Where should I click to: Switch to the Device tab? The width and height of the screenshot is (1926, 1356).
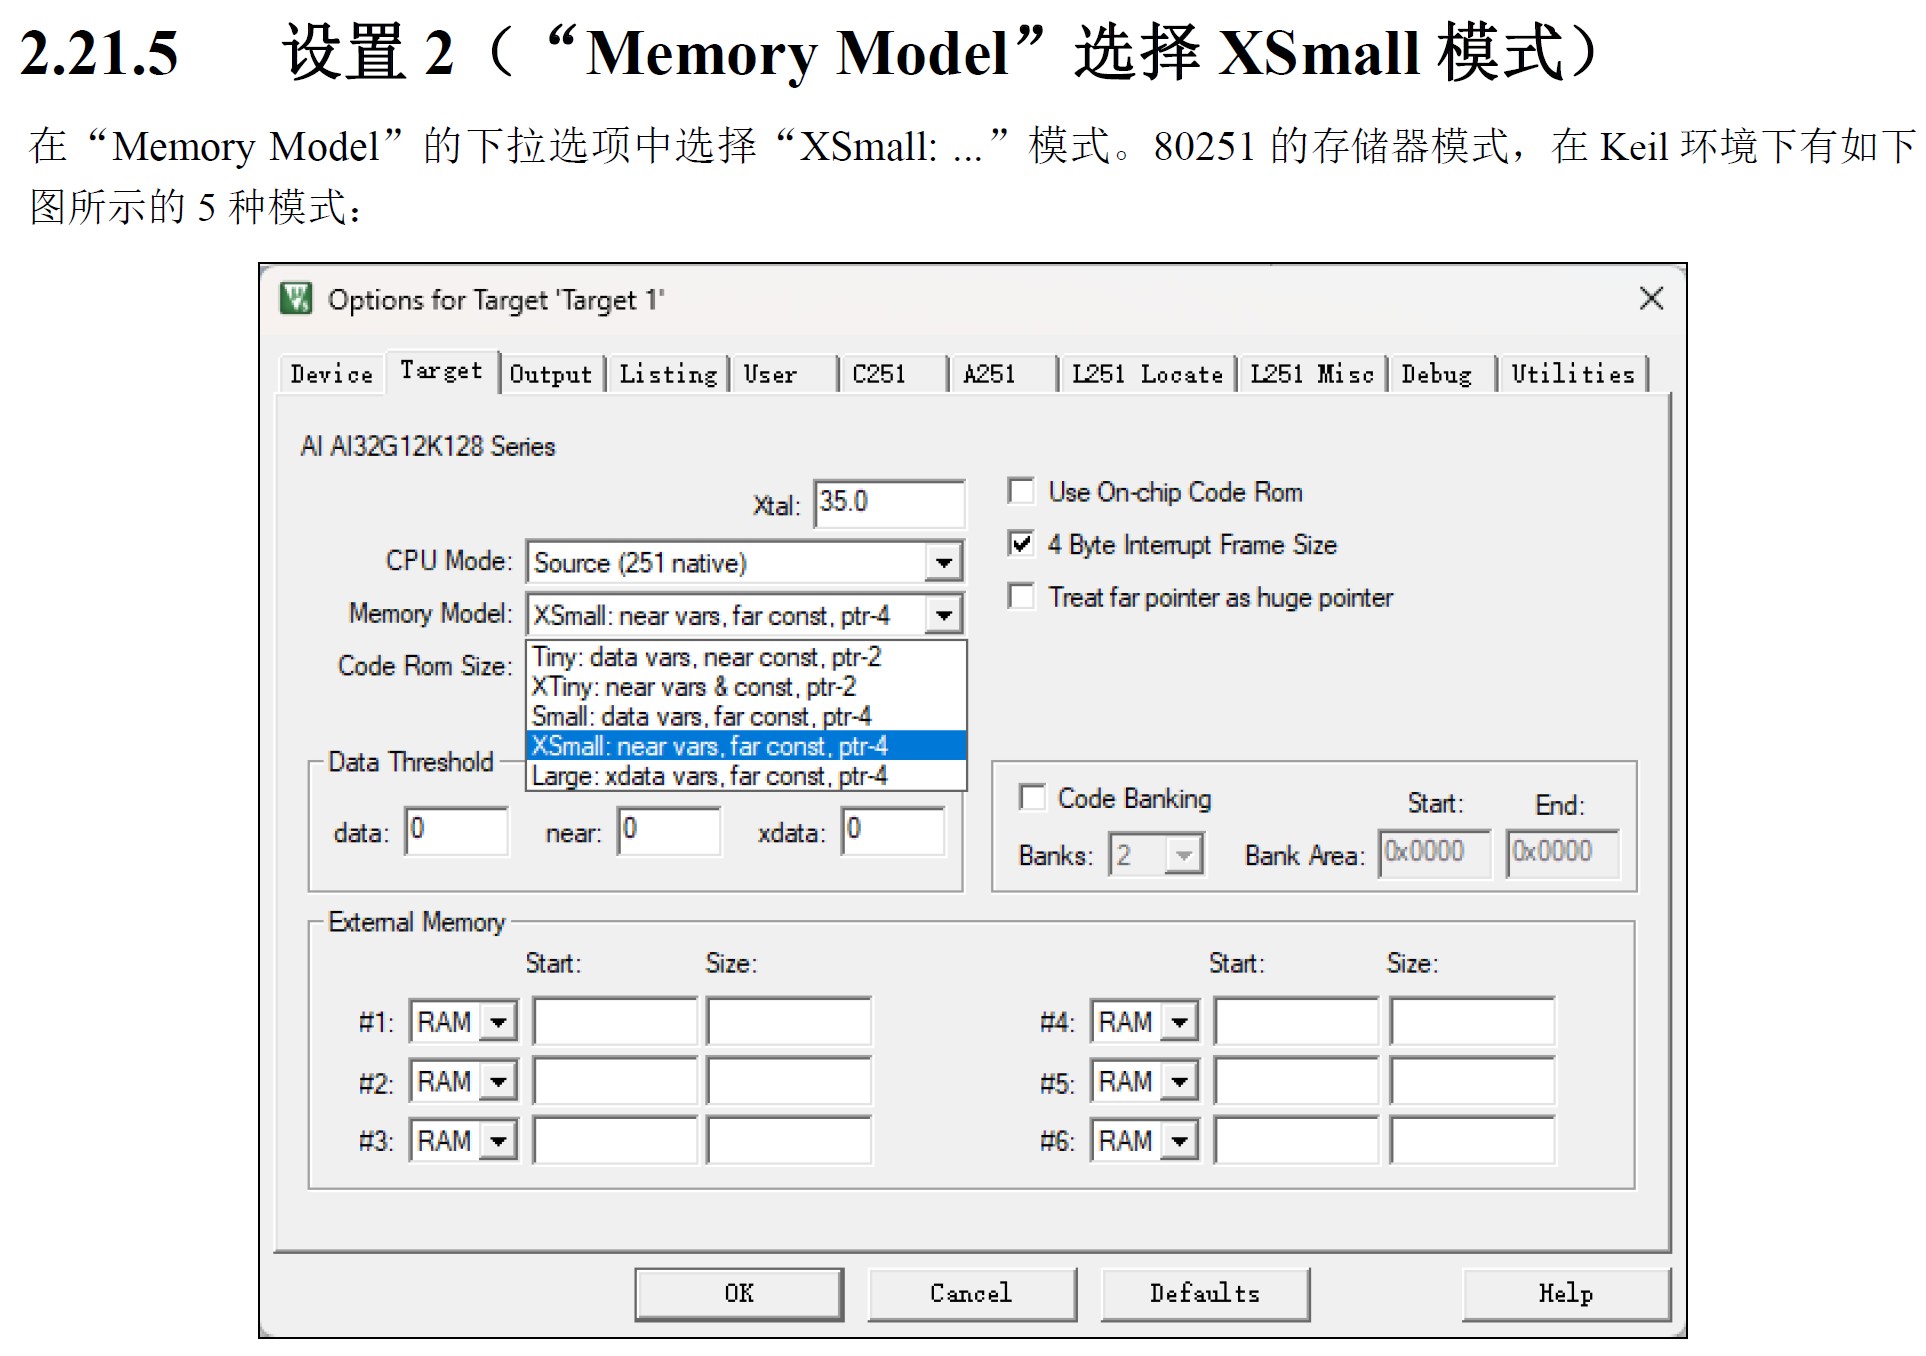click(x=331, y=374)
